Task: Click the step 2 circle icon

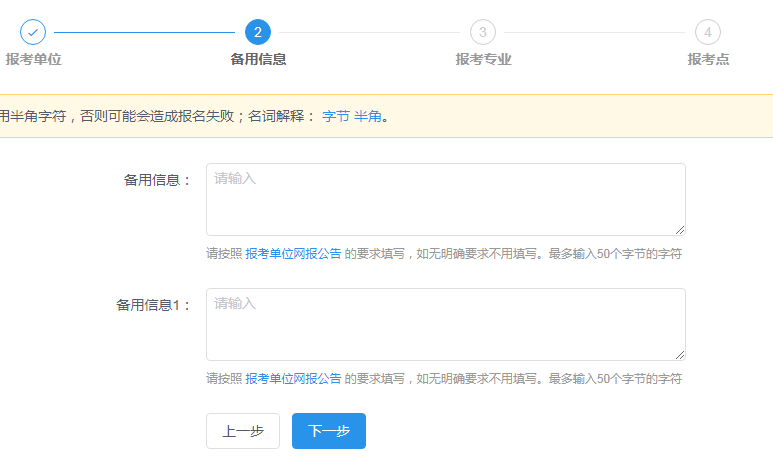Action: 258,32
